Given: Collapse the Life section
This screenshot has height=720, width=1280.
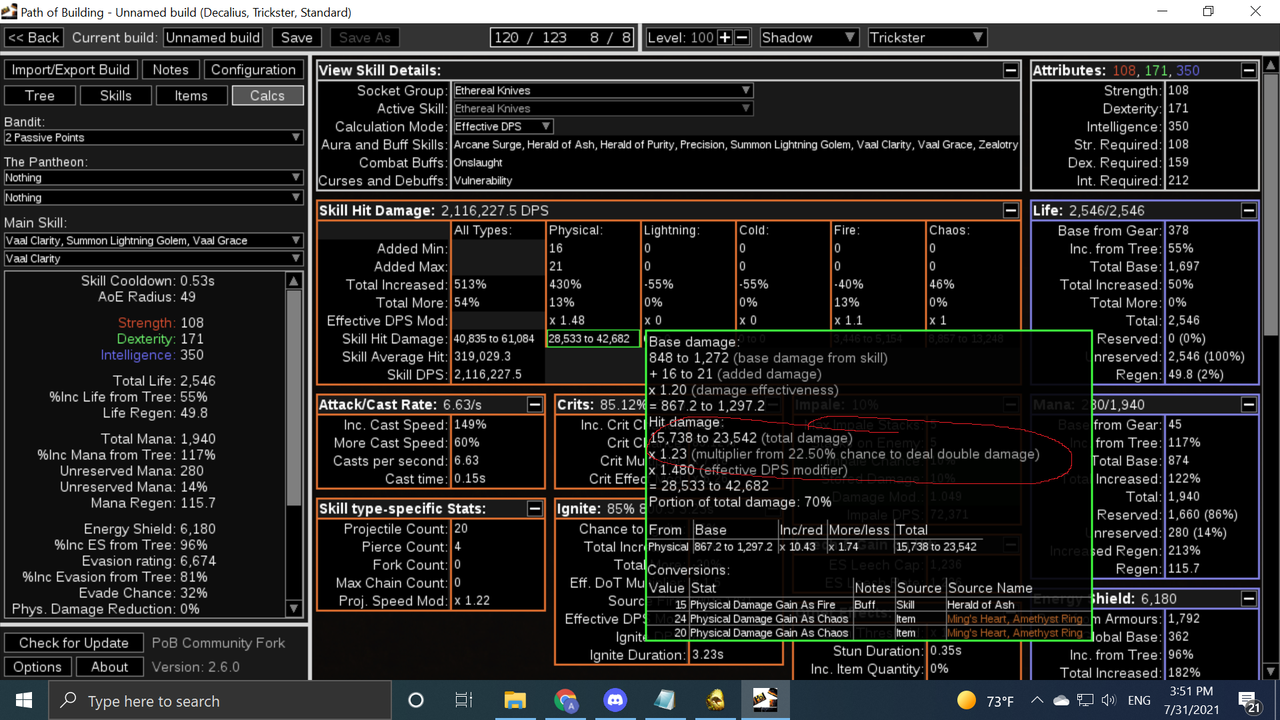Looking at the screenshot, I should tap(1249, 211).
